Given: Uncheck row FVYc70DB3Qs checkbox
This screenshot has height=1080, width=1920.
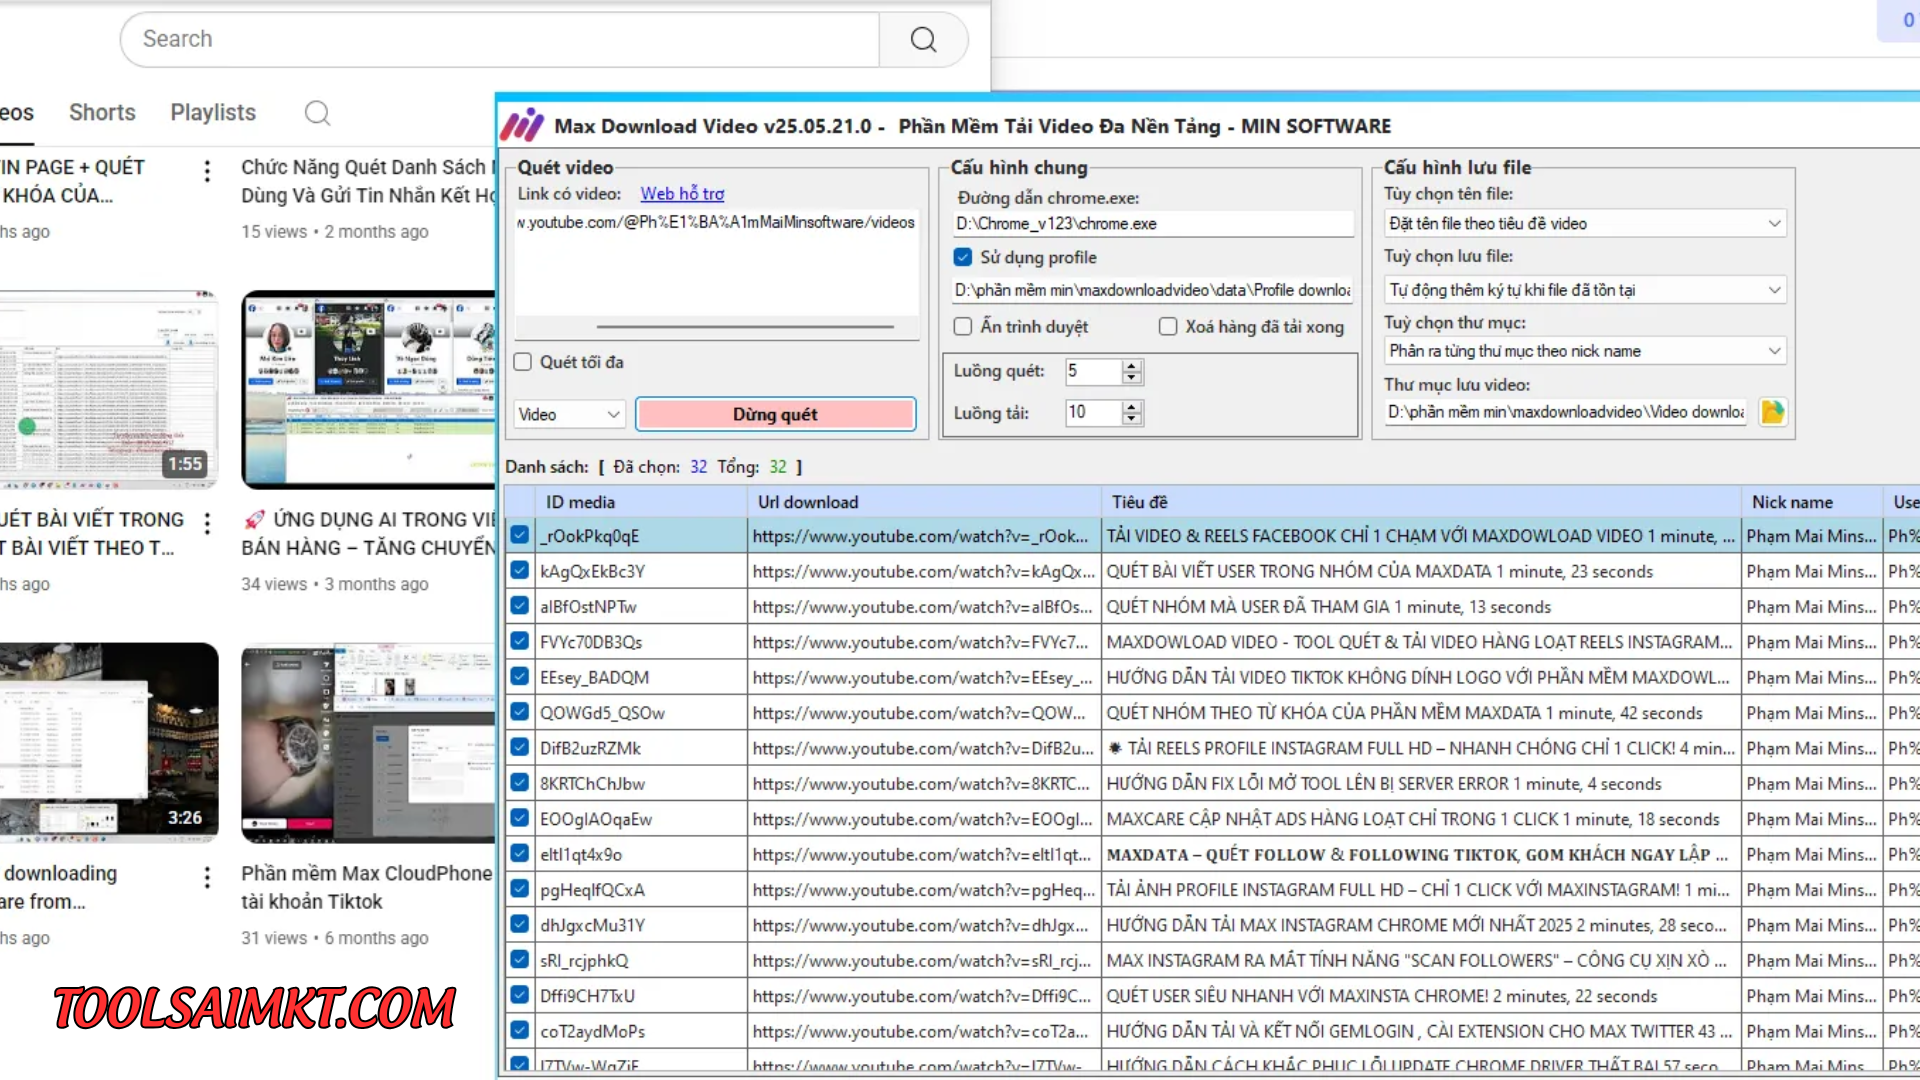Looking at the screenshot, I should 520,641.
